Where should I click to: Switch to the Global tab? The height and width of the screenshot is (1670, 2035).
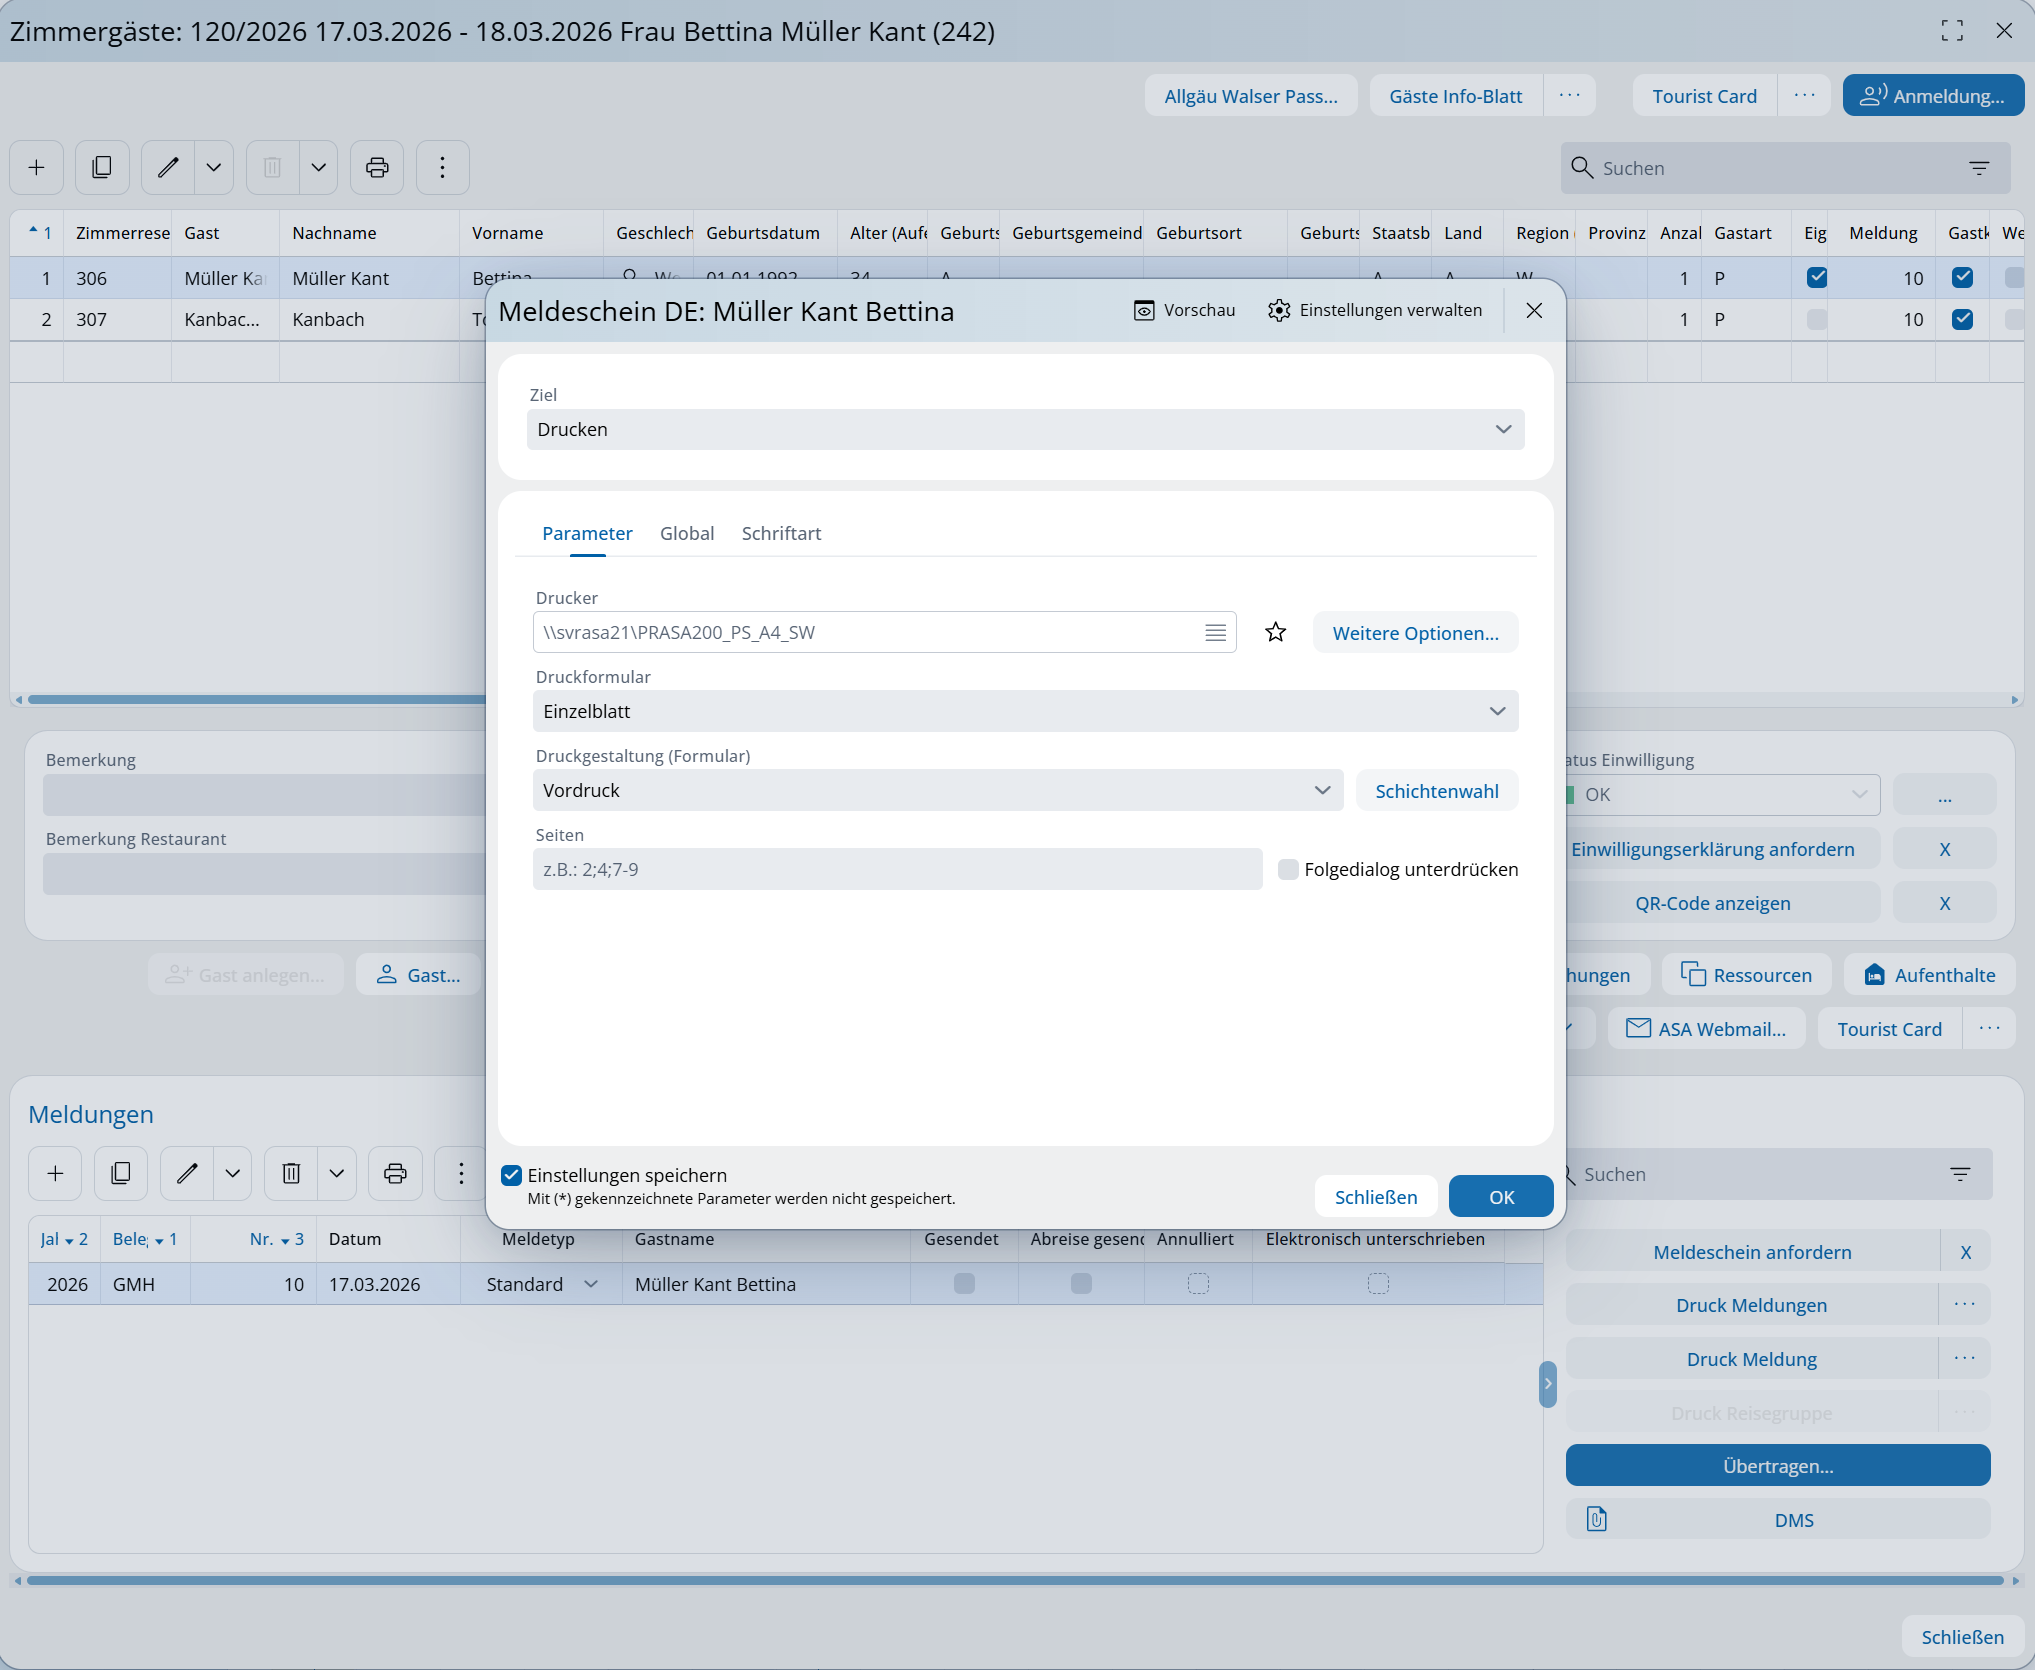pos(687,533)
